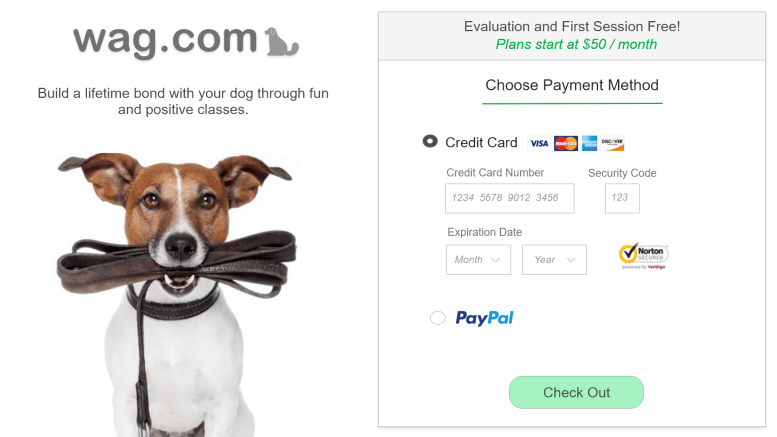Click the dog silhouette icon beside wag.com
This screenshot has width=777, height=437.
(x=281, y=41)
